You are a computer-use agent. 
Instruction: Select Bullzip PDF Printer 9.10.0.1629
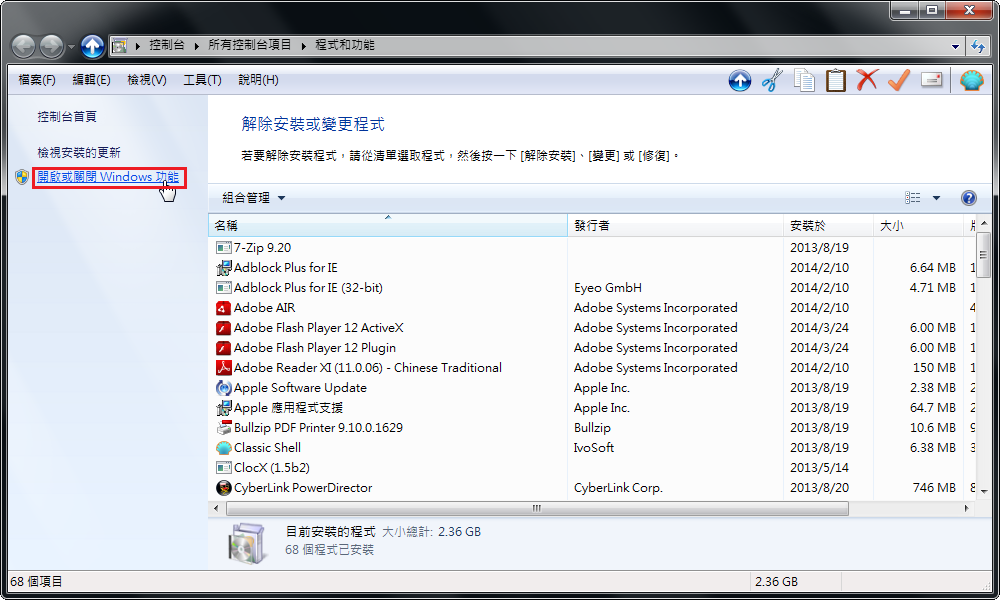click(318, 427)
